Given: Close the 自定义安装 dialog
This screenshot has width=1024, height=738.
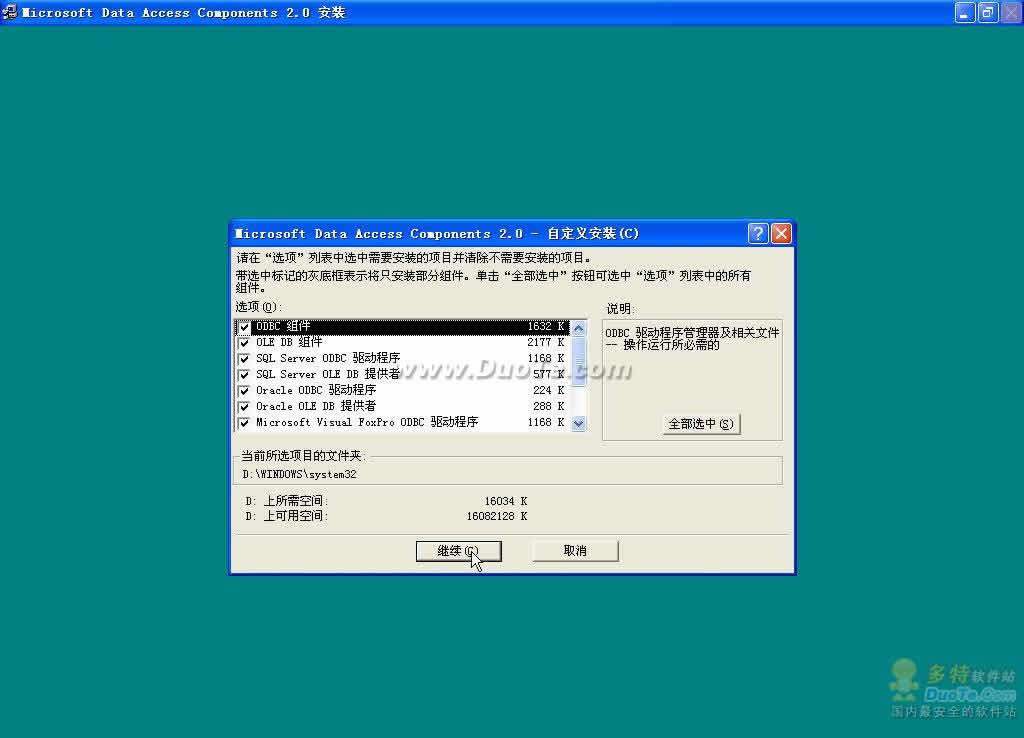Looking at the screenshot, I should click(781, 233).
